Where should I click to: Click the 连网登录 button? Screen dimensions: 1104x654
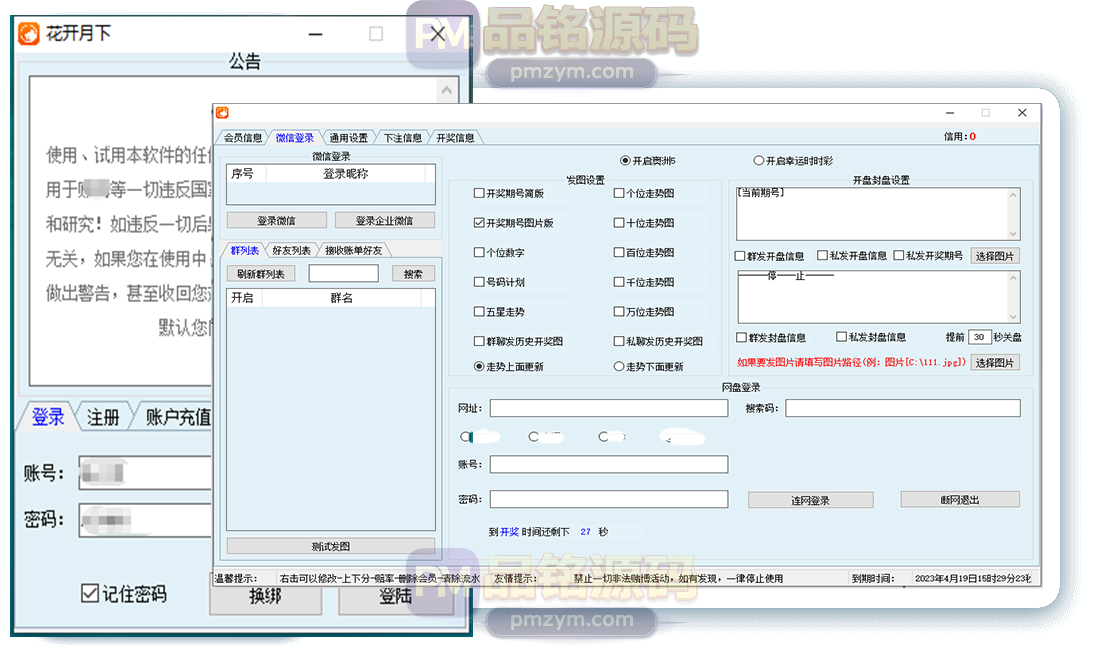810,500
